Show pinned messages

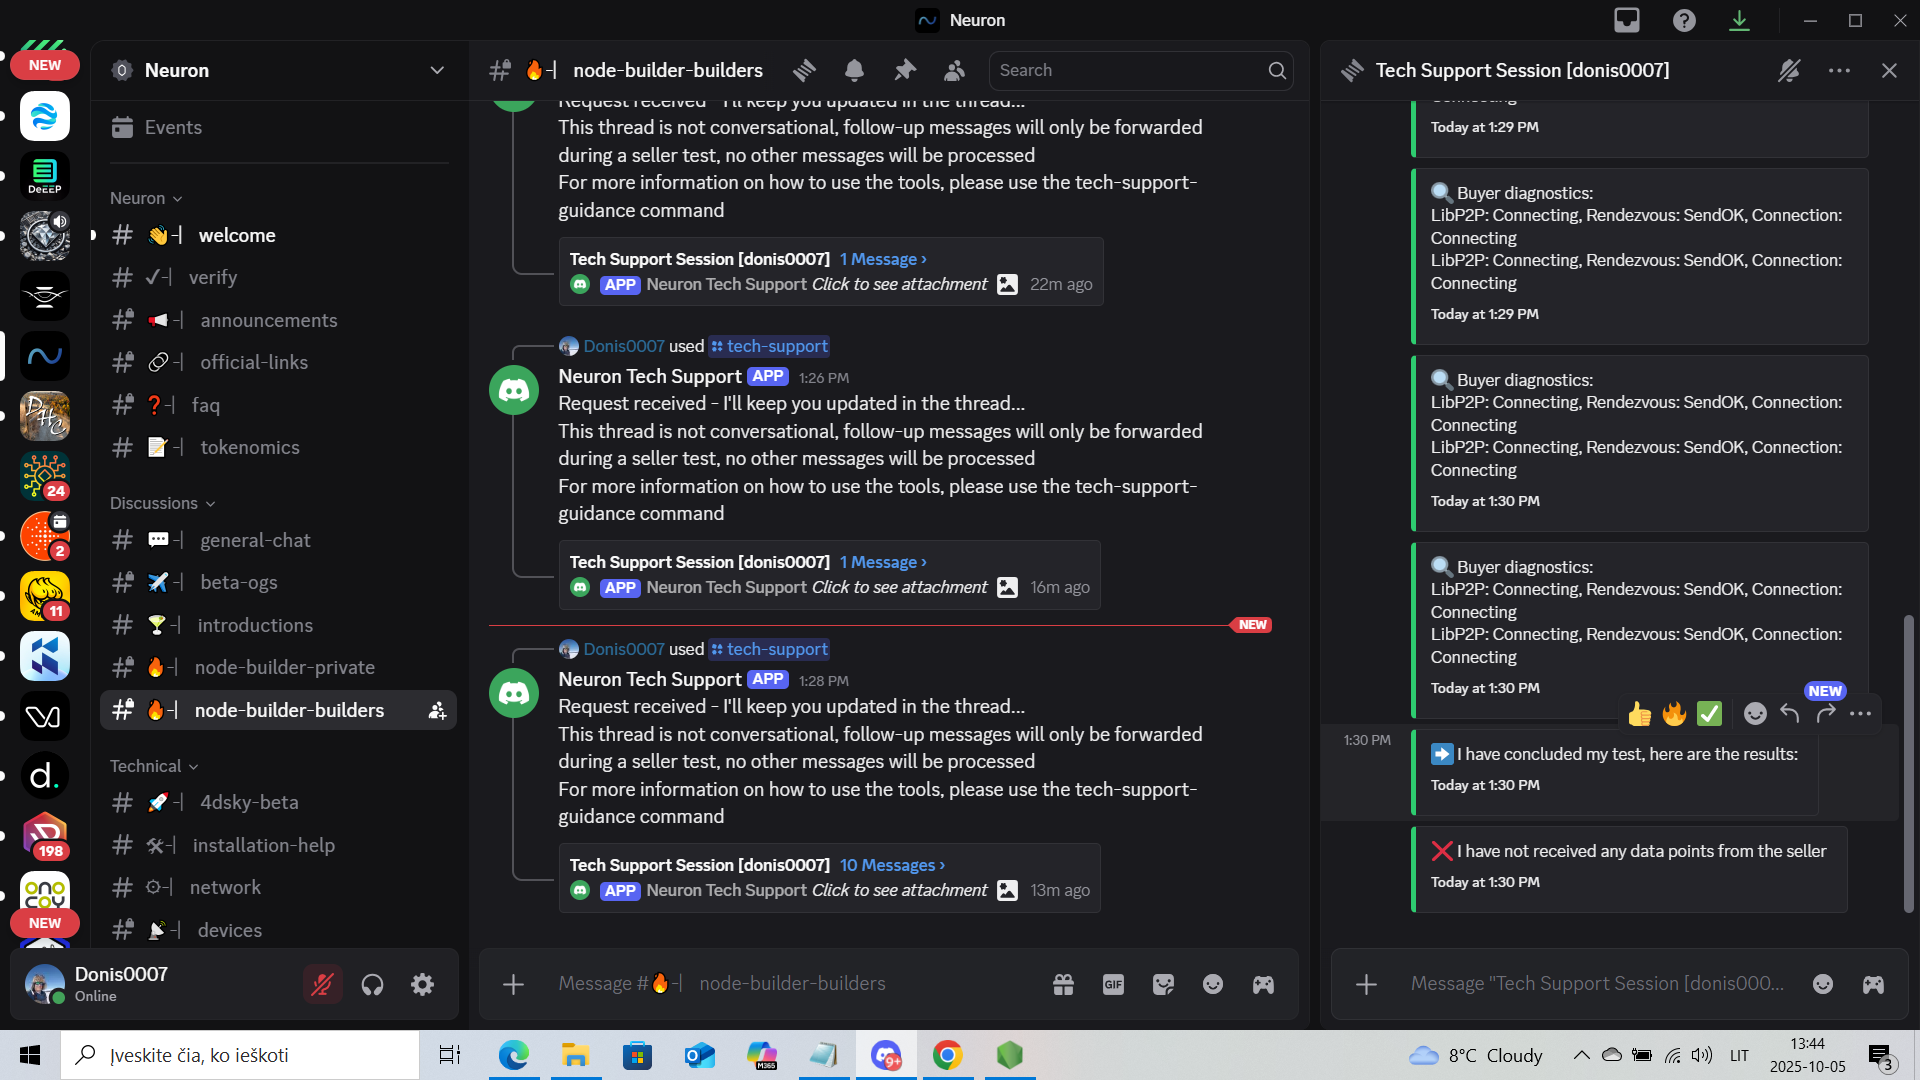tap(904, 70)
